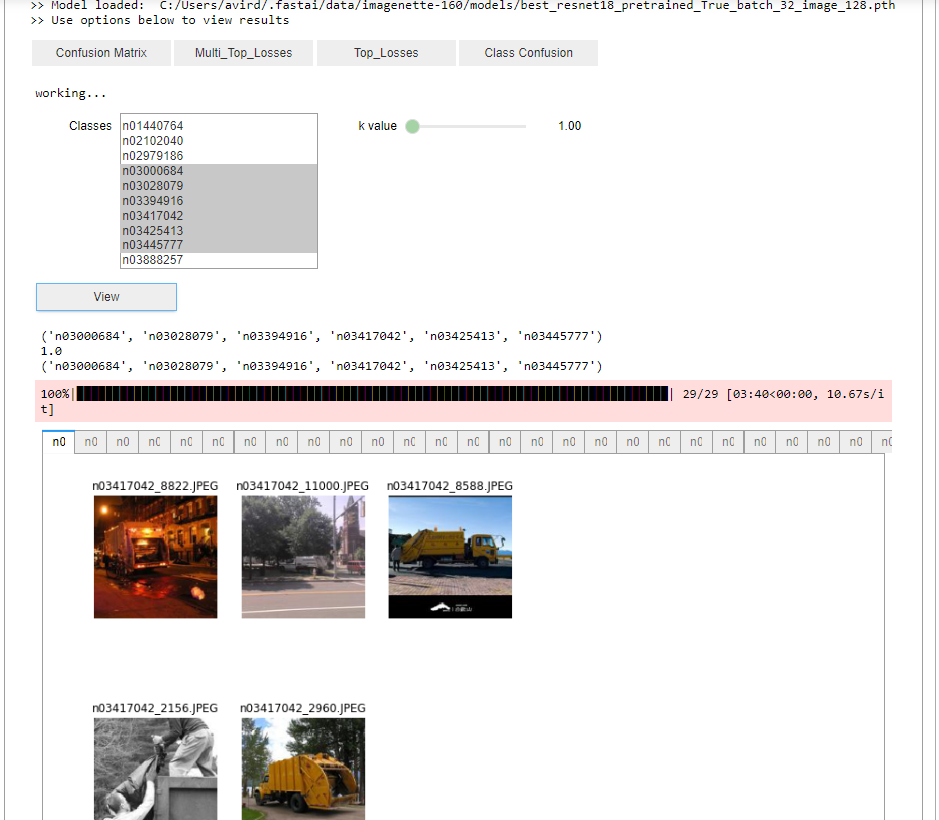Pick class n03445777 from the list
The image size is (939, 820).
pos(153,245)
